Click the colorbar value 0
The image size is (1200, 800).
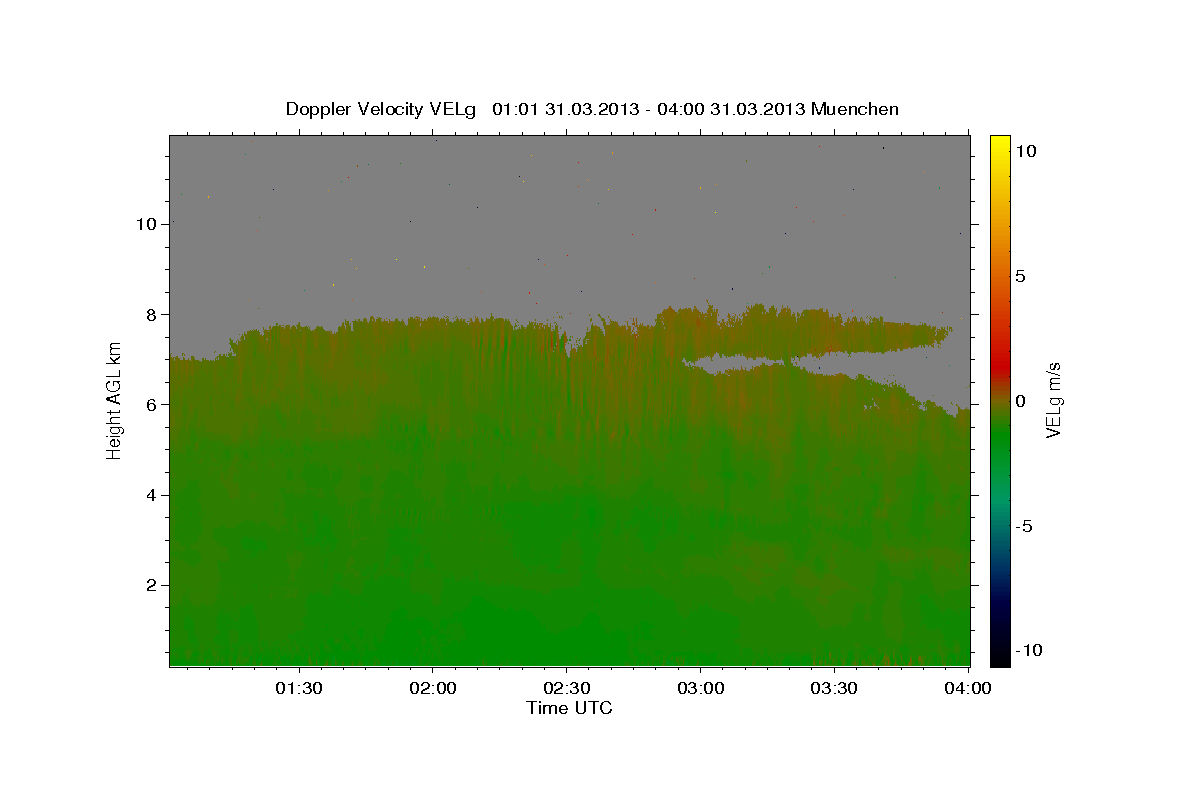pyautogui.click(x=1020, y=401)
